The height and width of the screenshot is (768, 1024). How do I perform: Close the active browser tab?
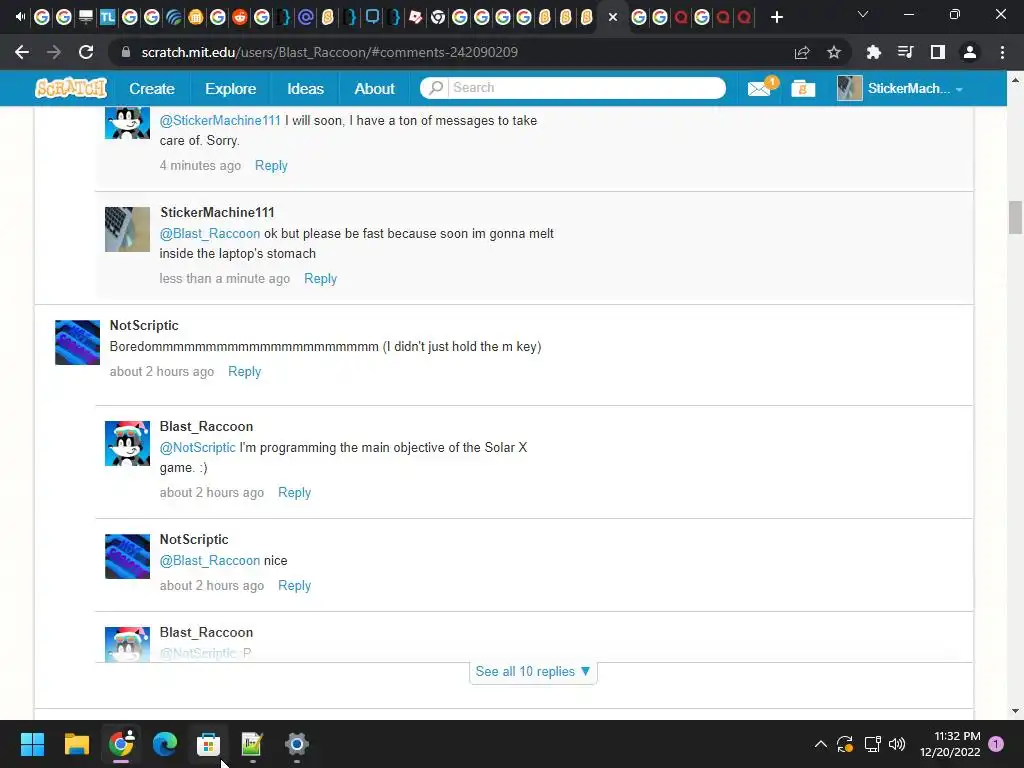tap(613, 18)
